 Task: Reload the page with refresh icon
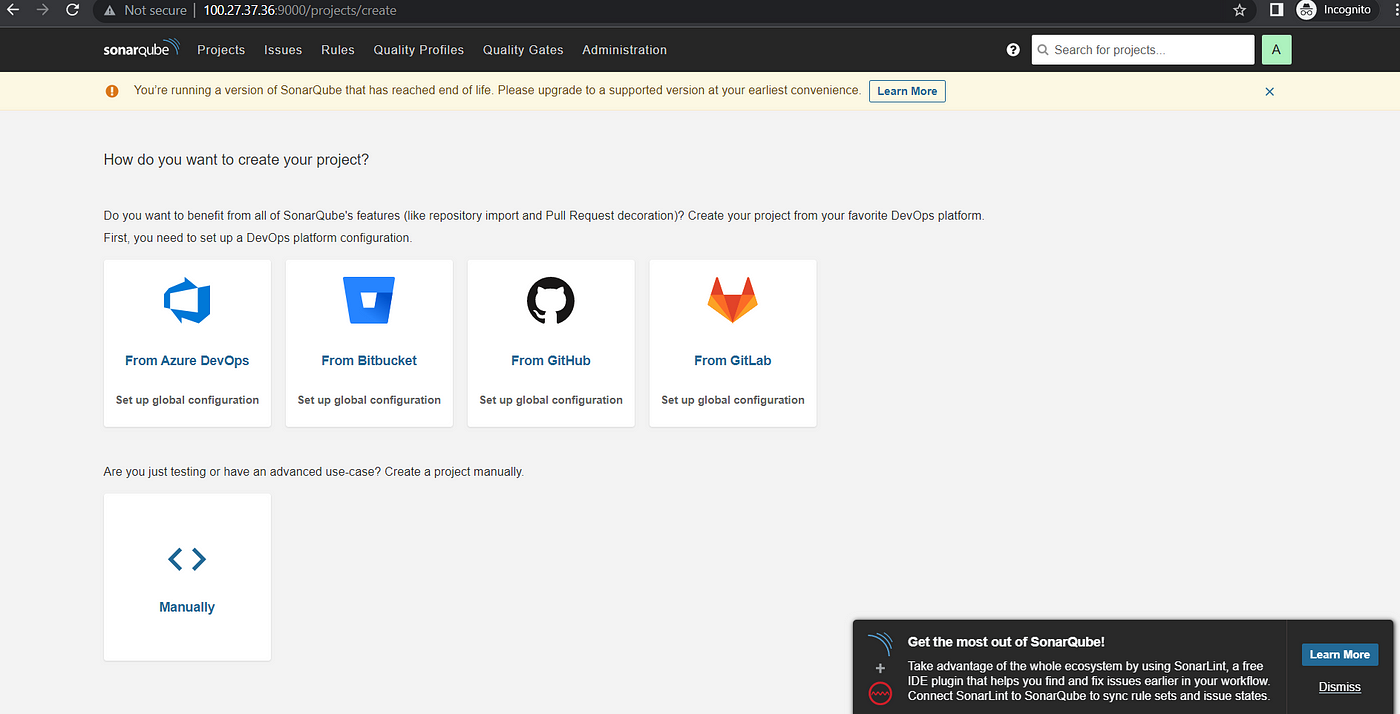(x=72, y=10)
